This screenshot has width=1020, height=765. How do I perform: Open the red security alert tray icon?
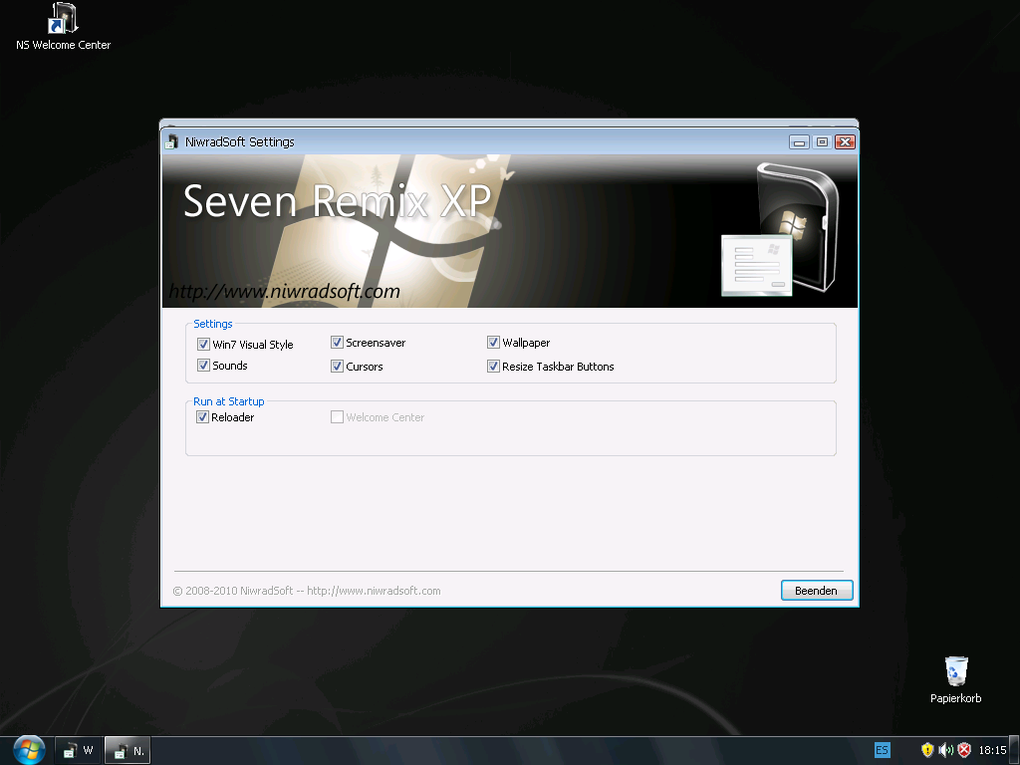(964, 750)
